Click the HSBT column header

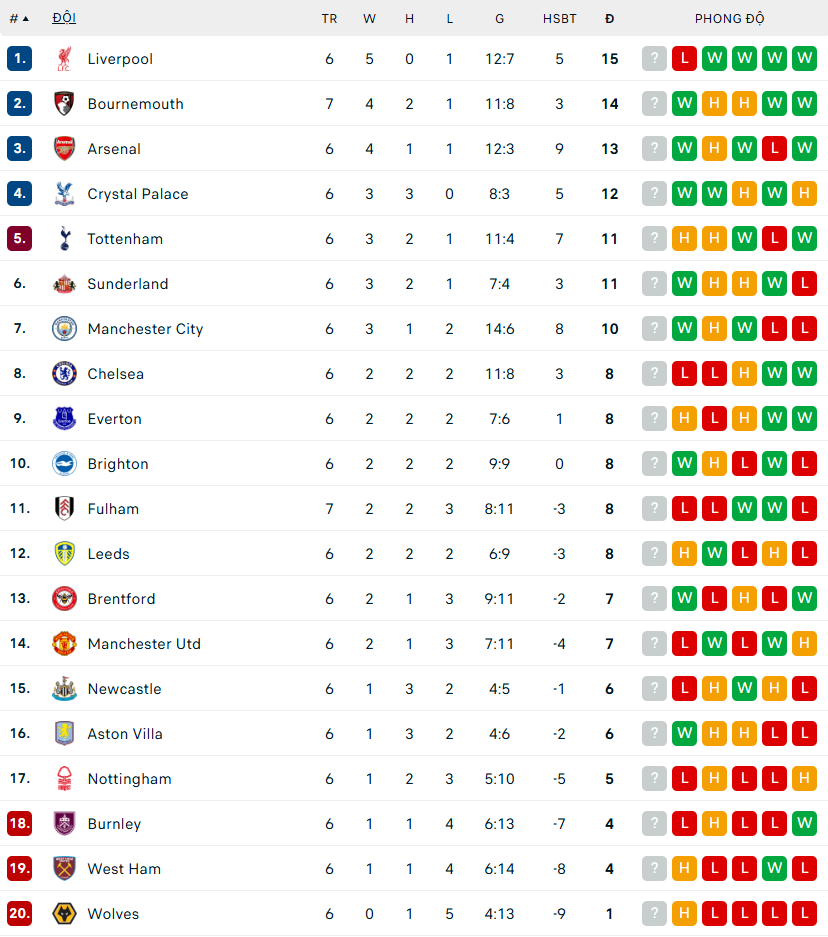[559, 18]
